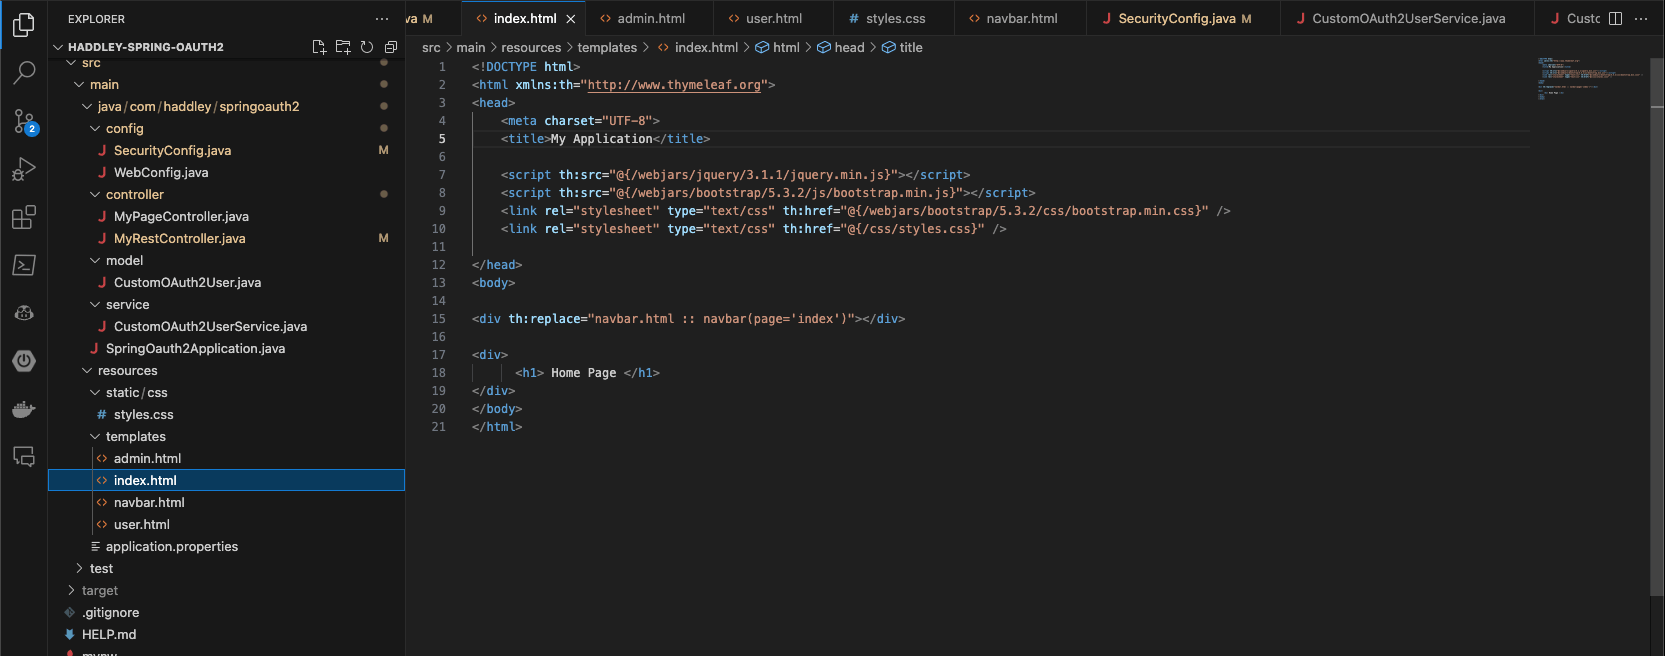Collapse the config folder
The height and width of the screenshot is (656, 1665).
pyautogui.click(x=124, y=129)
